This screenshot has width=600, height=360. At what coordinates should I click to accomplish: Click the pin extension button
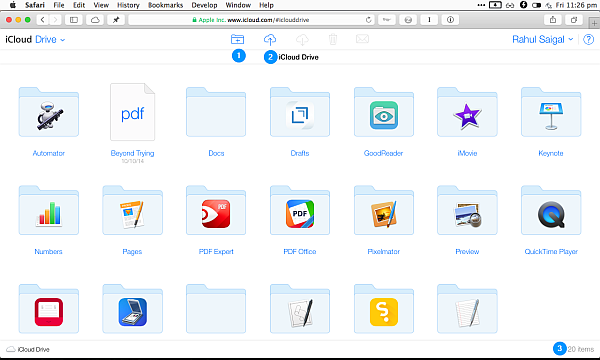pos(116,20)
